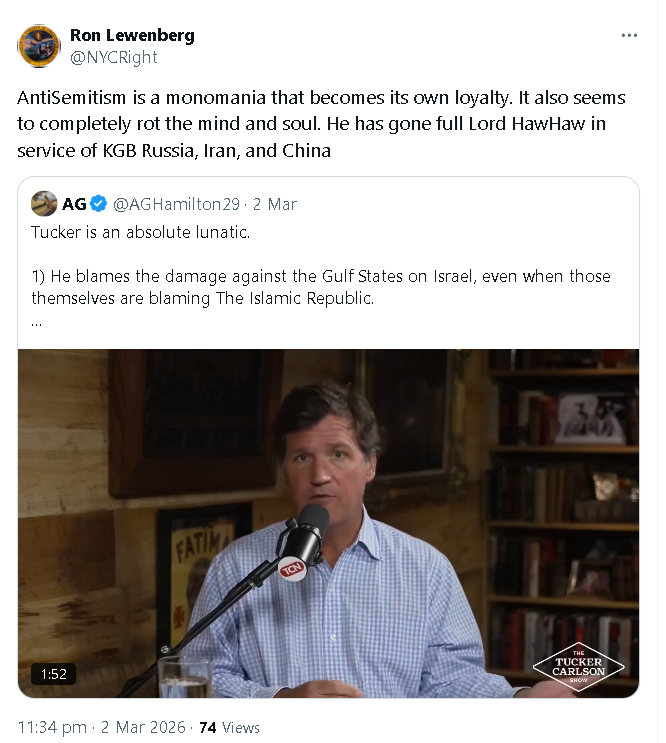666x743 pixels.
Task: Click the 74 Views counter
Action: (x=229, y=727)
